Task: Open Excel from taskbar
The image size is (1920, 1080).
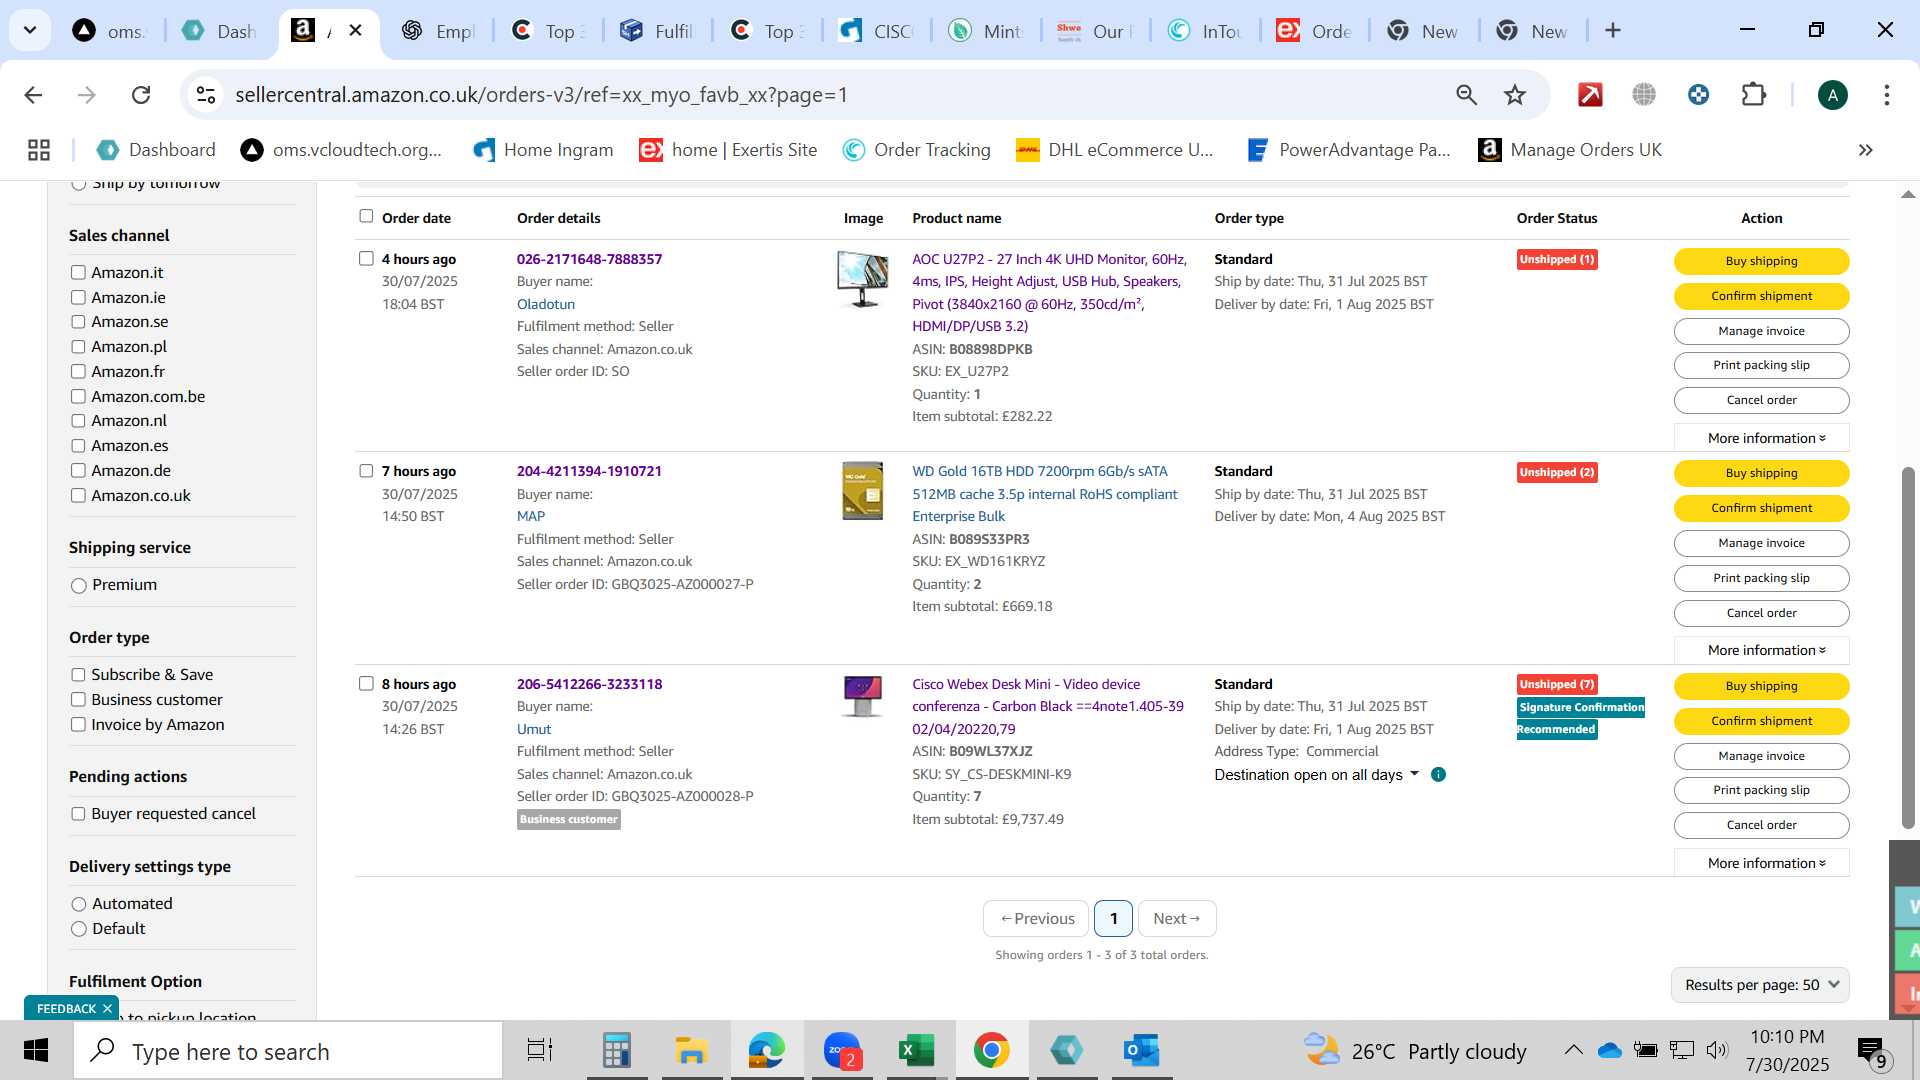Action: (916, 1051)
